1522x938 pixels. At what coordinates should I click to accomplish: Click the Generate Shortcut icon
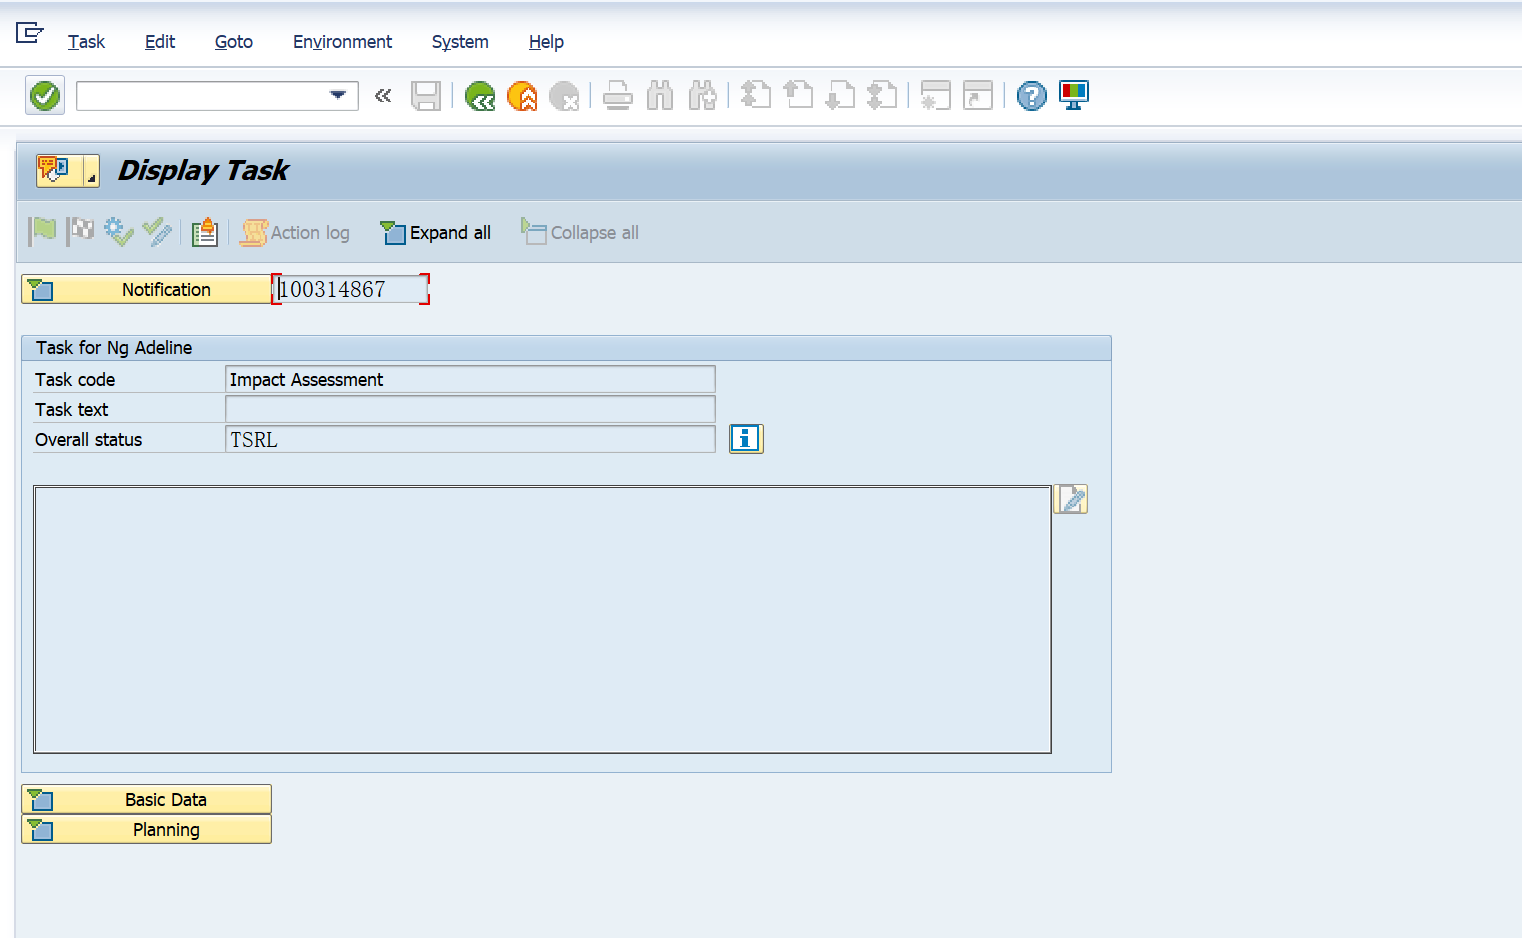978,96
